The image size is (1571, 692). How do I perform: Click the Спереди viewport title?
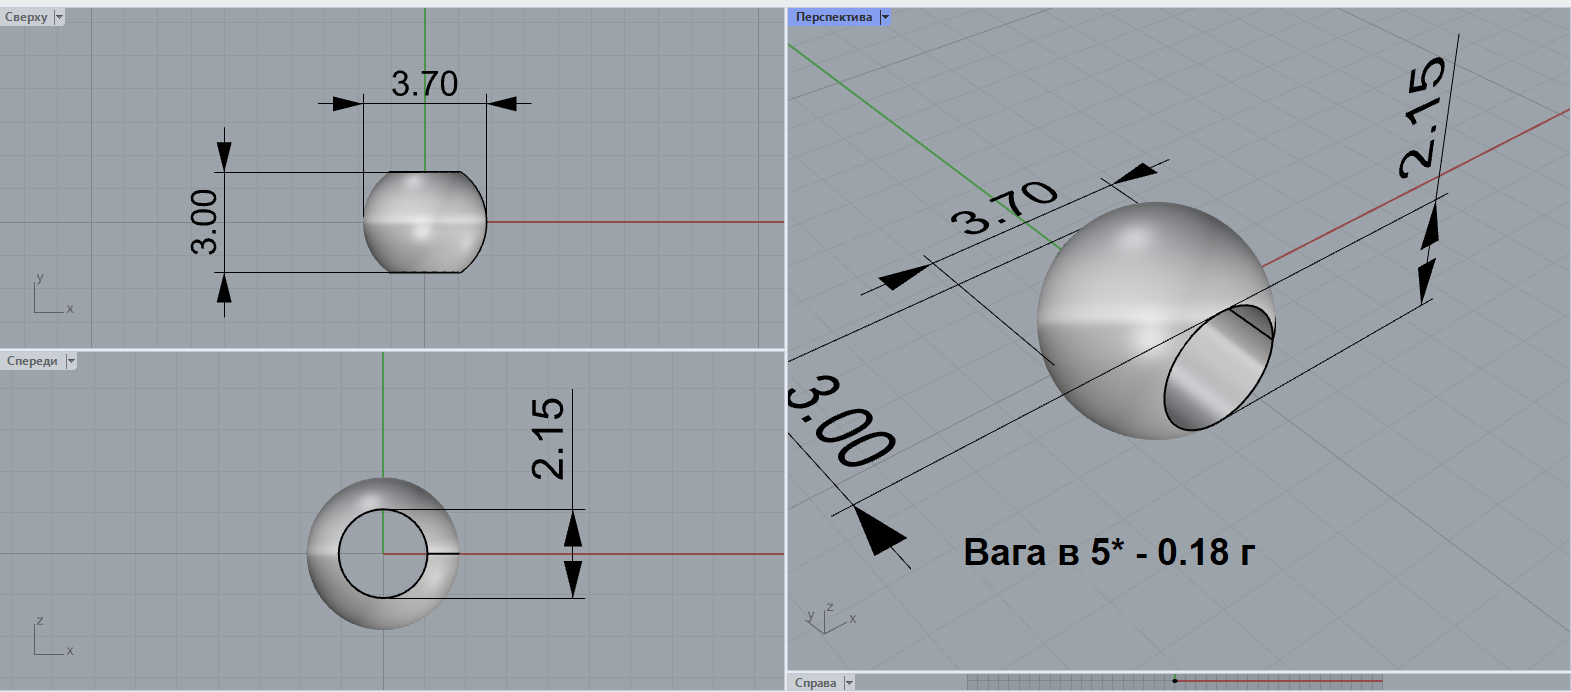[x=32, y=361]
